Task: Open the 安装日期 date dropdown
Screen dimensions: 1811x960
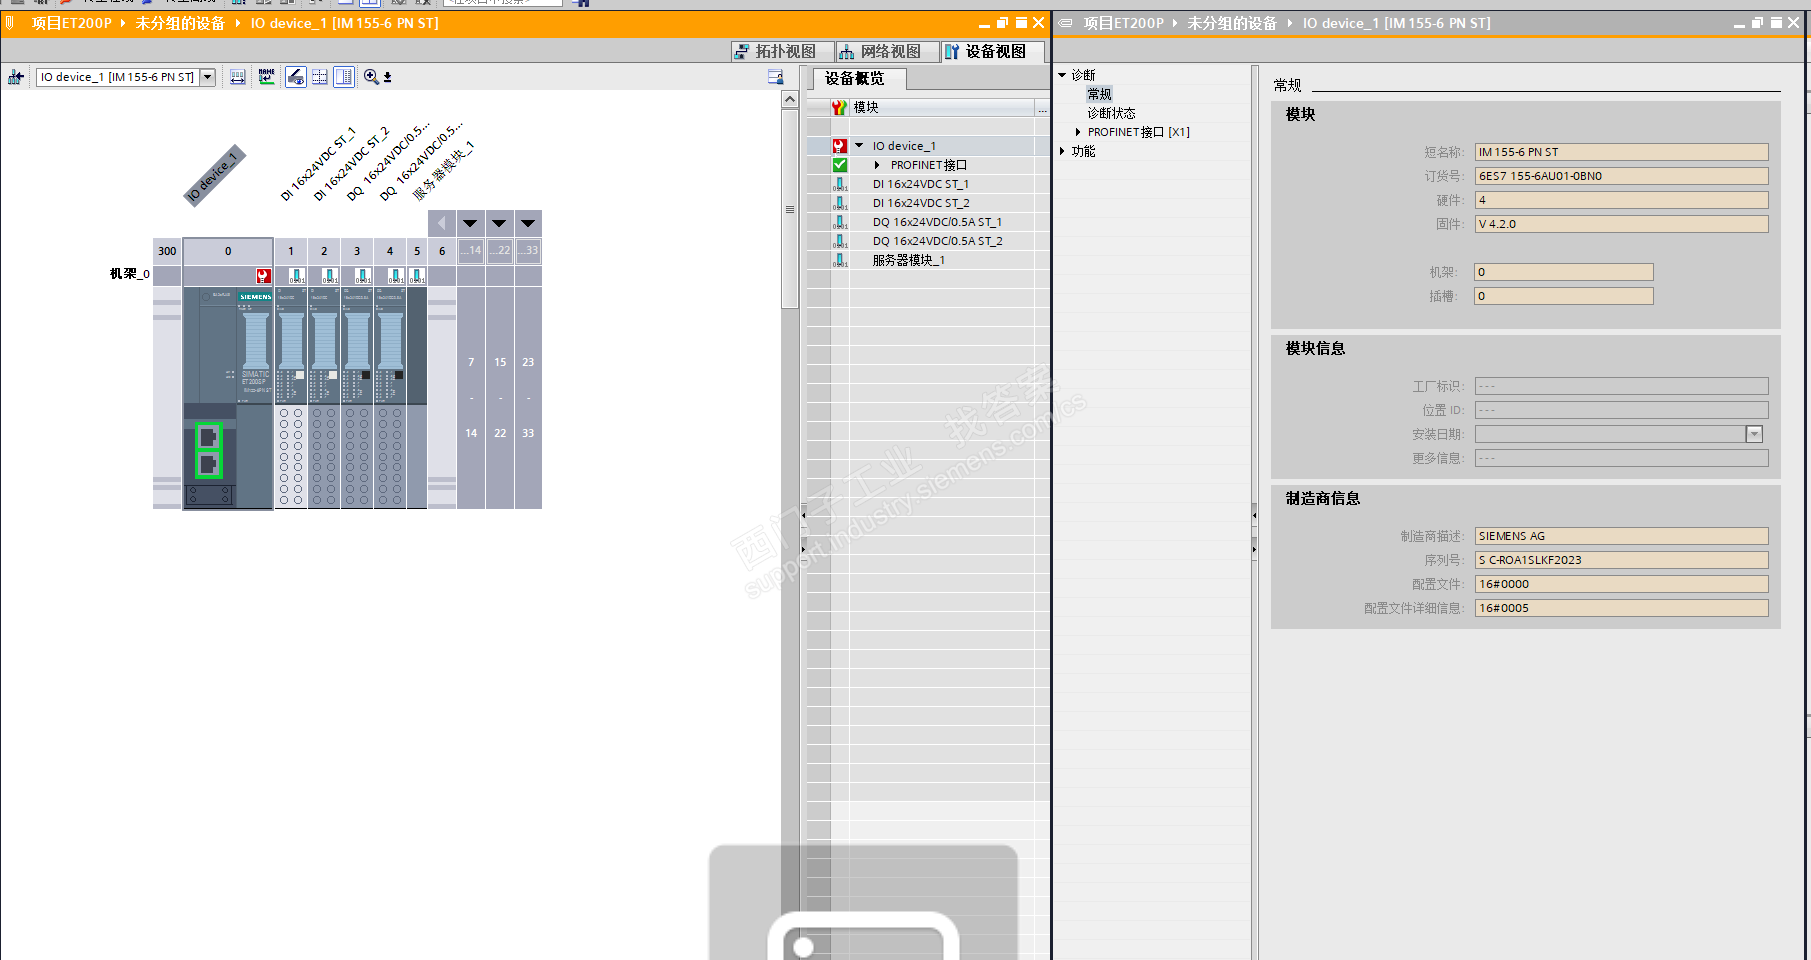Action: coord(1754,434)
